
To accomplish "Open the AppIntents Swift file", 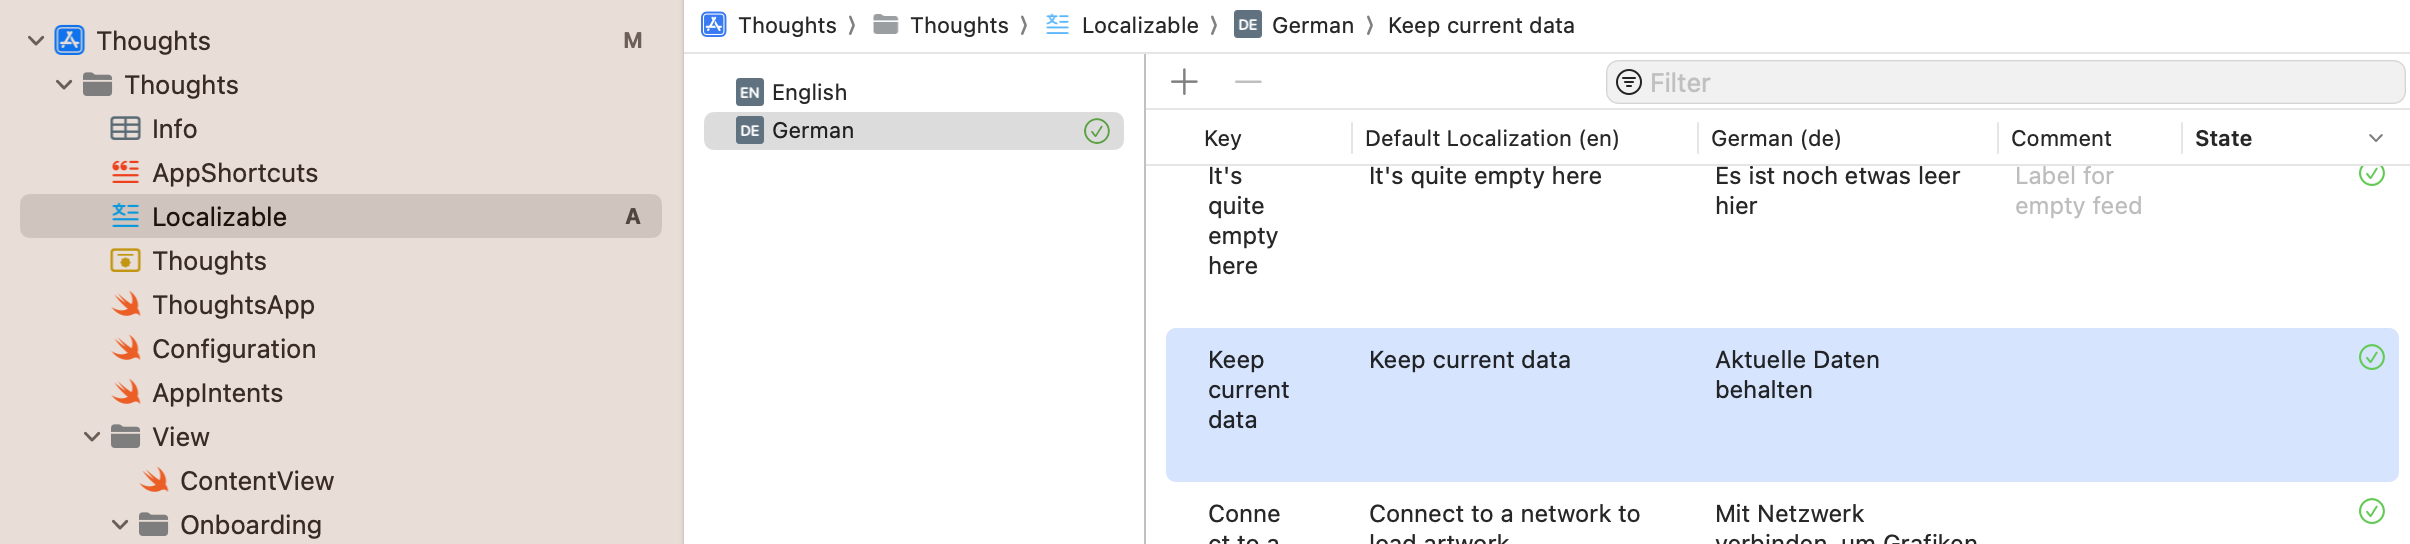I will point(217,393).
